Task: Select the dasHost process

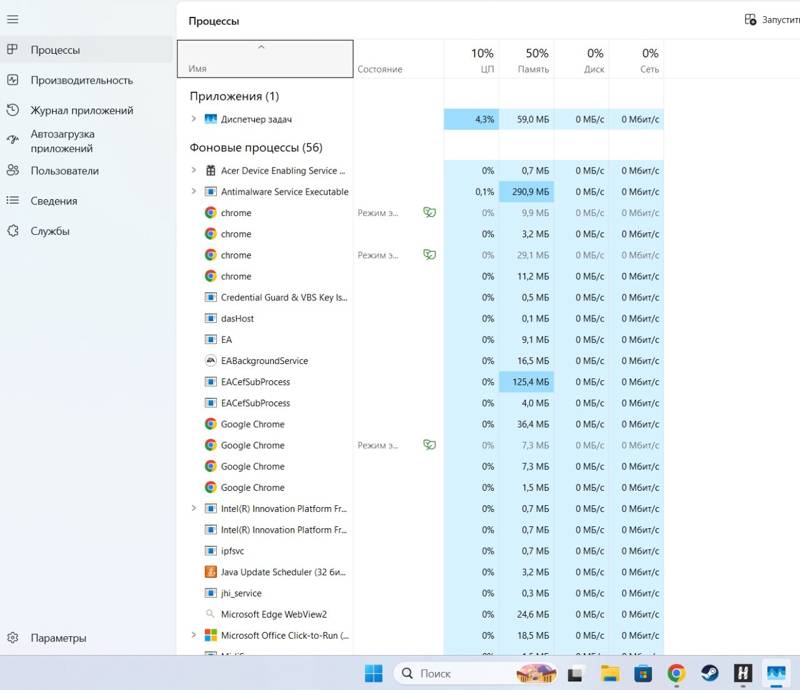Action: pos(420,318)
